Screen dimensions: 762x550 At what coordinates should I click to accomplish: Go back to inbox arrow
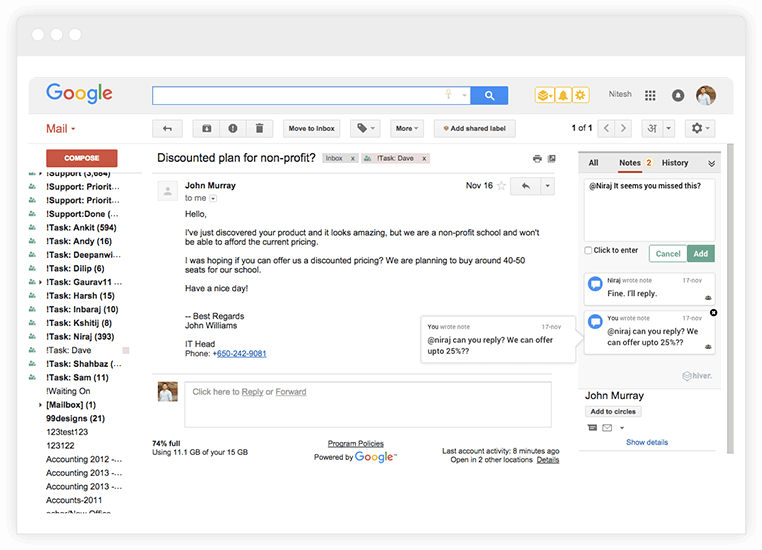tap(167, 128)
